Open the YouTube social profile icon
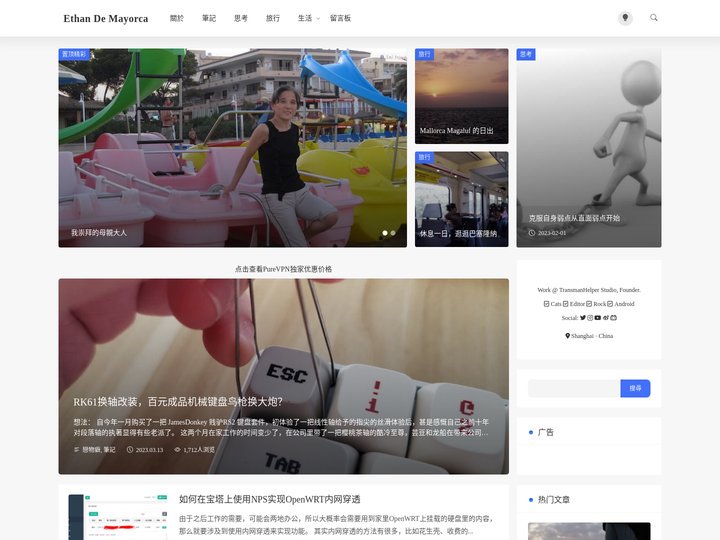 pos(597,318)
